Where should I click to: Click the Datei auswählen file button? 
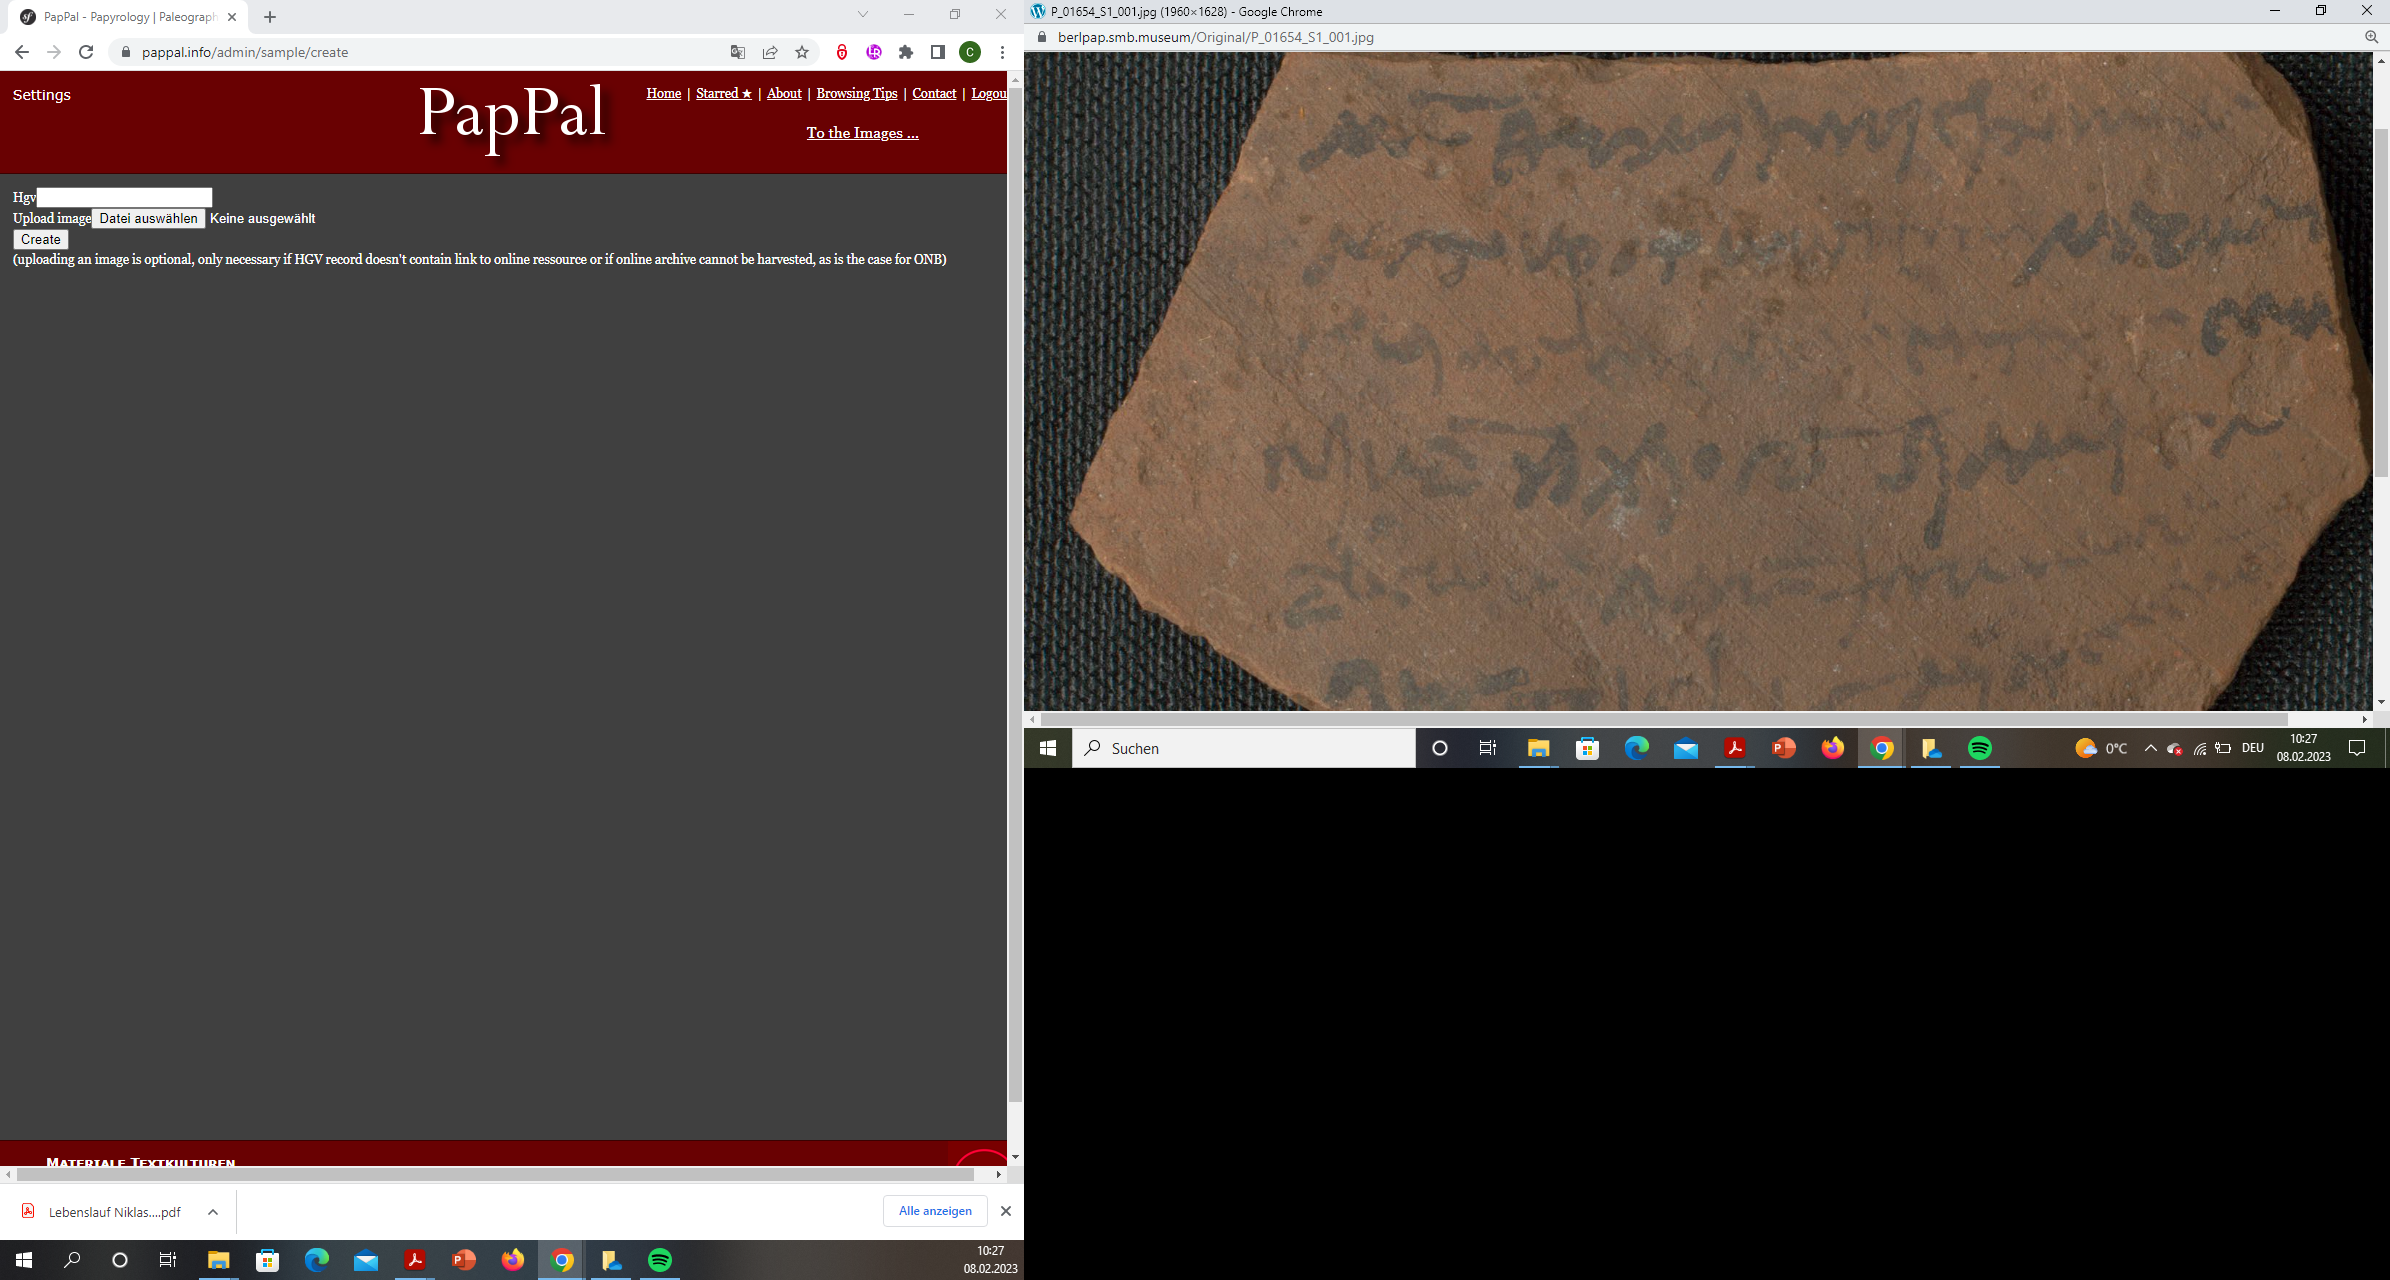(x=149, y=218)
